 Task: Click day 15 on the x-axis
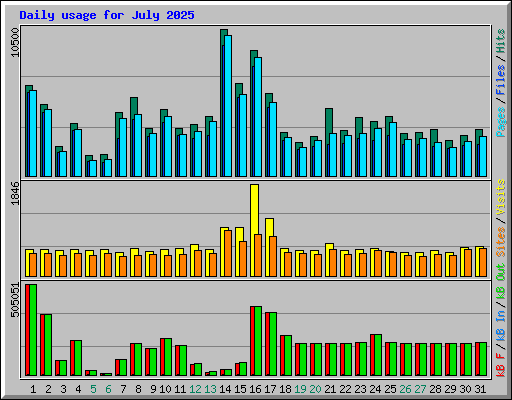(x=240, y=389)
